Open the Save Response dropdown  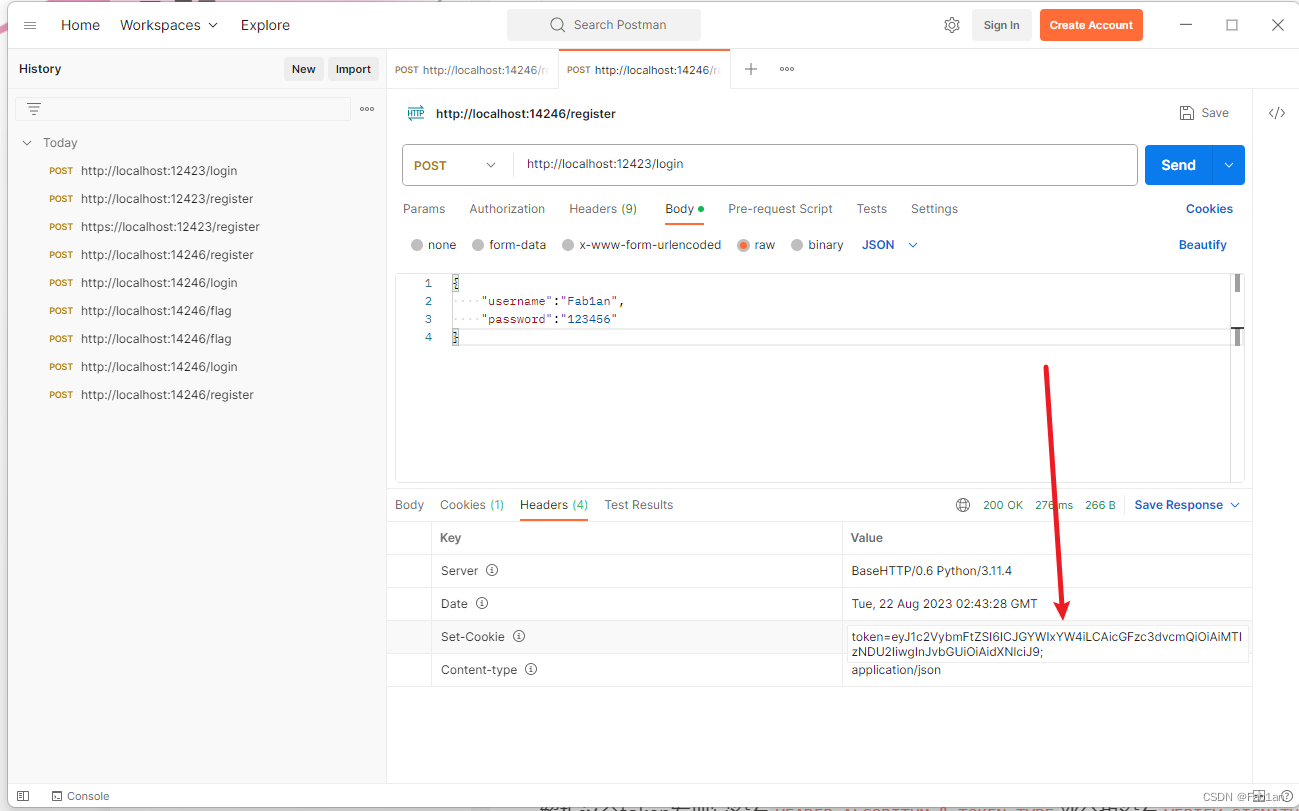point(1187,505)
